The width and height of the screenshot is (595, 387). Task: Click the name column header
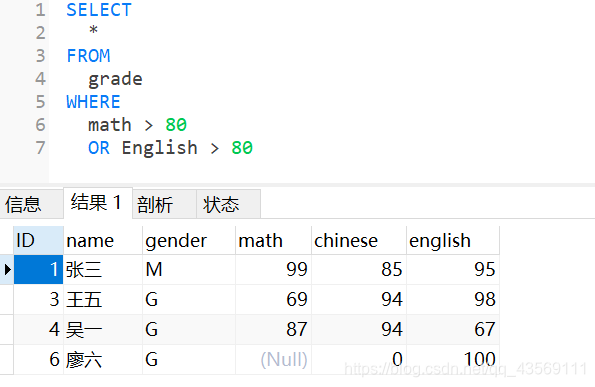click(103, 241)
